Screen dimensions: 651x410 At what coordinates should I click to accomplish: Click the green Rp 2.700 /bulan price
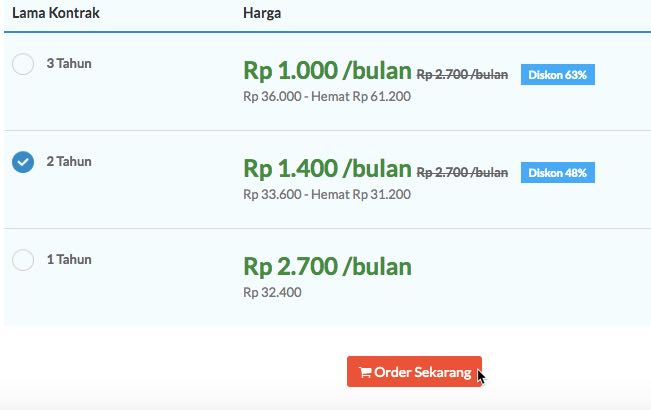pyautogui.click(x=327, y=267)
